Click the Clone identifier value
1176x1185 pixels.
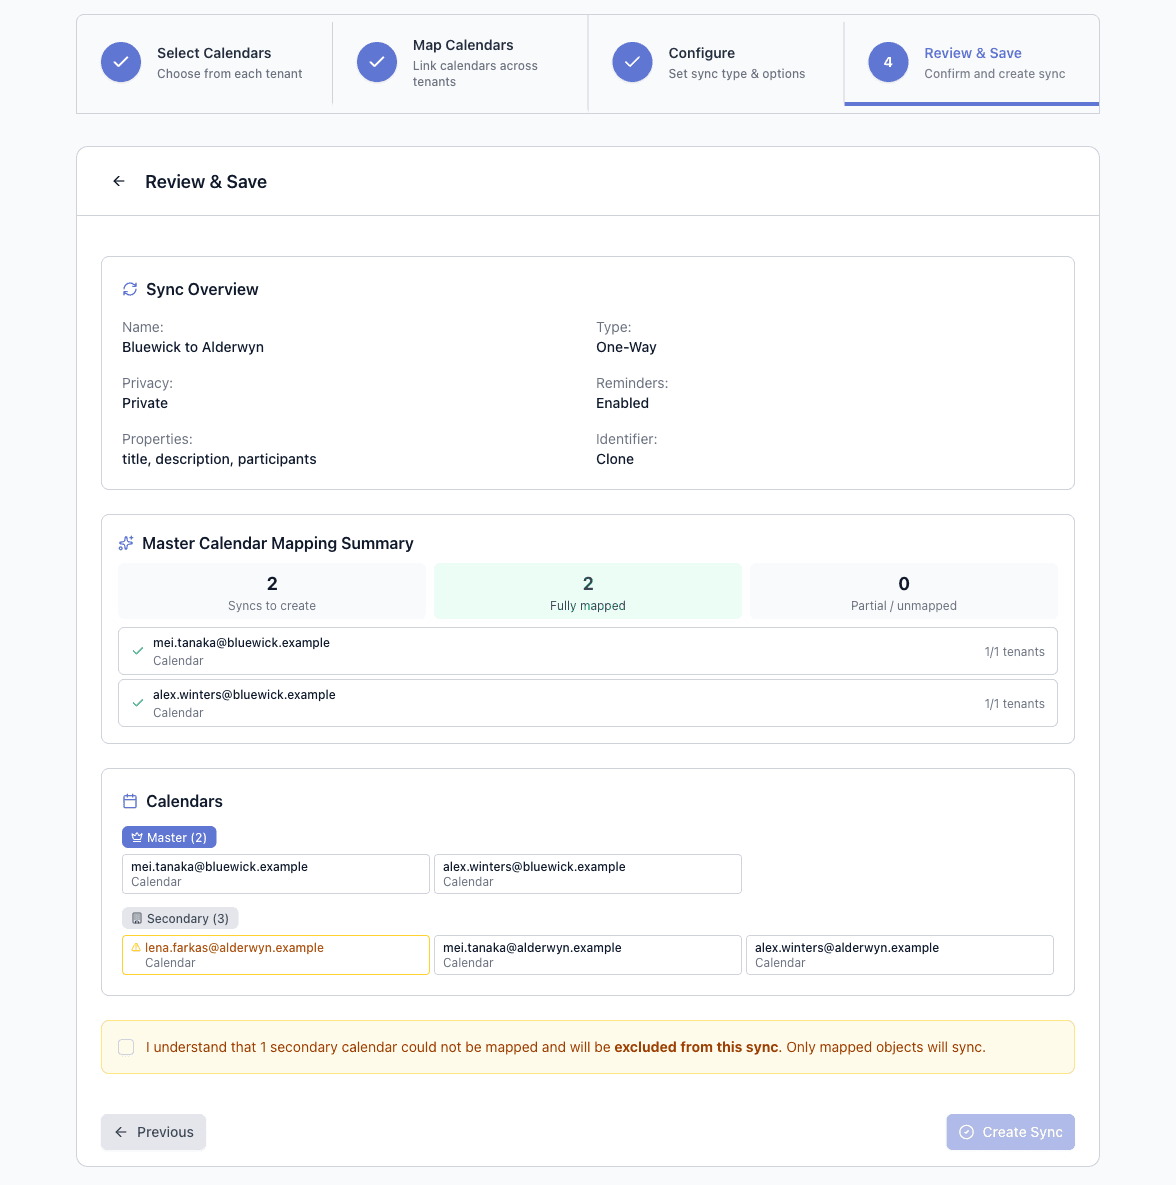click(614, 459)
